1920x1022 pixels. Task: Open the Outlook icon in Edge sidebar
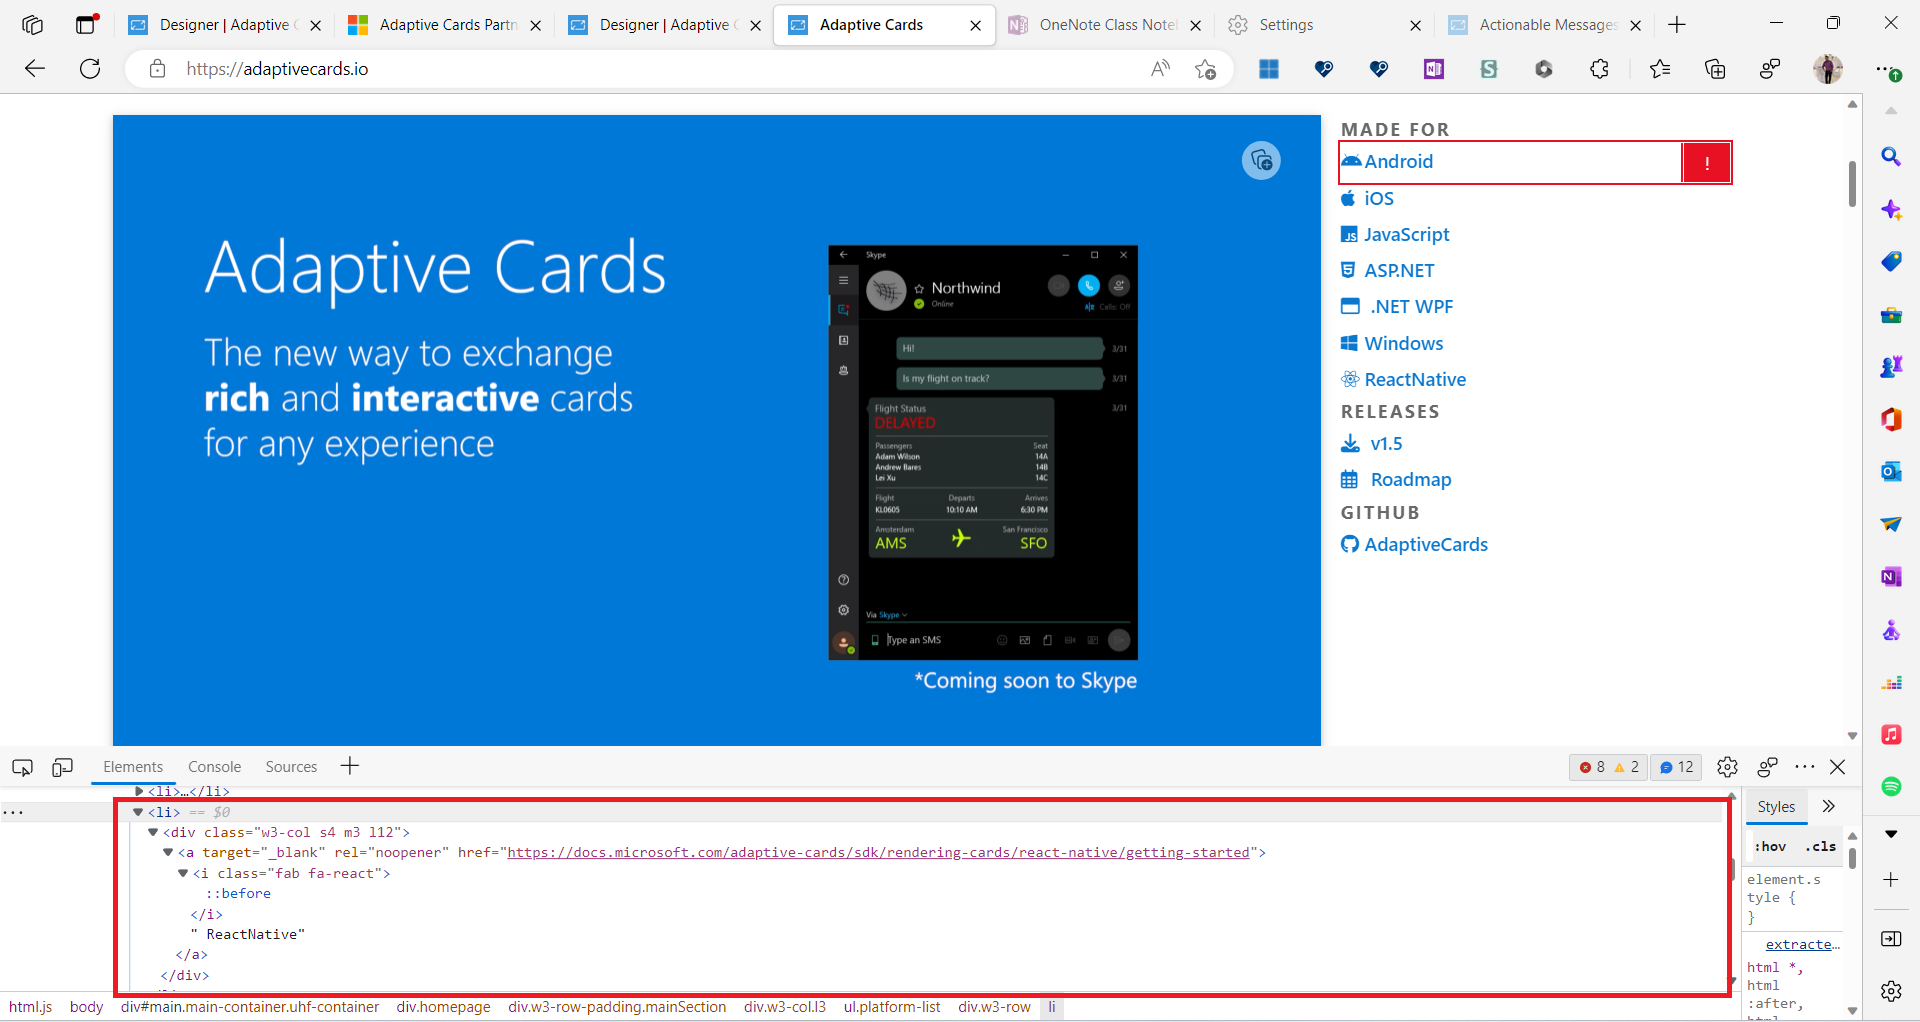(1891, 471)
